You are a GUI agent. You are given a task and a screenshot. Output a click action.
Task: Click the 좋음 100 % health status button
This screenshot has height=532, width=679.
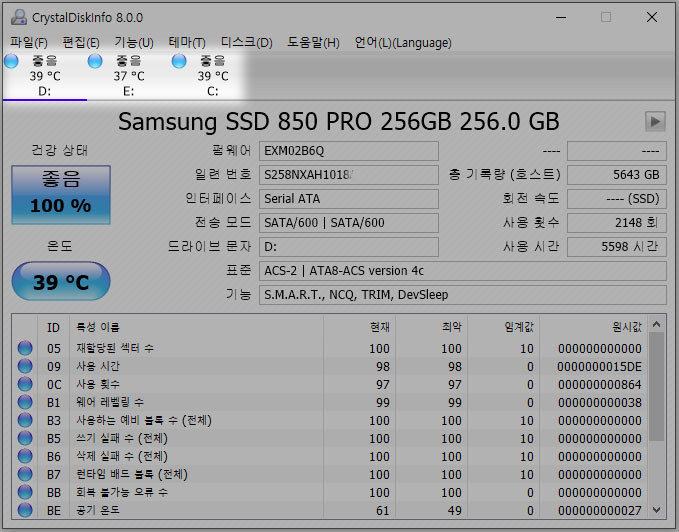[61, 195]
